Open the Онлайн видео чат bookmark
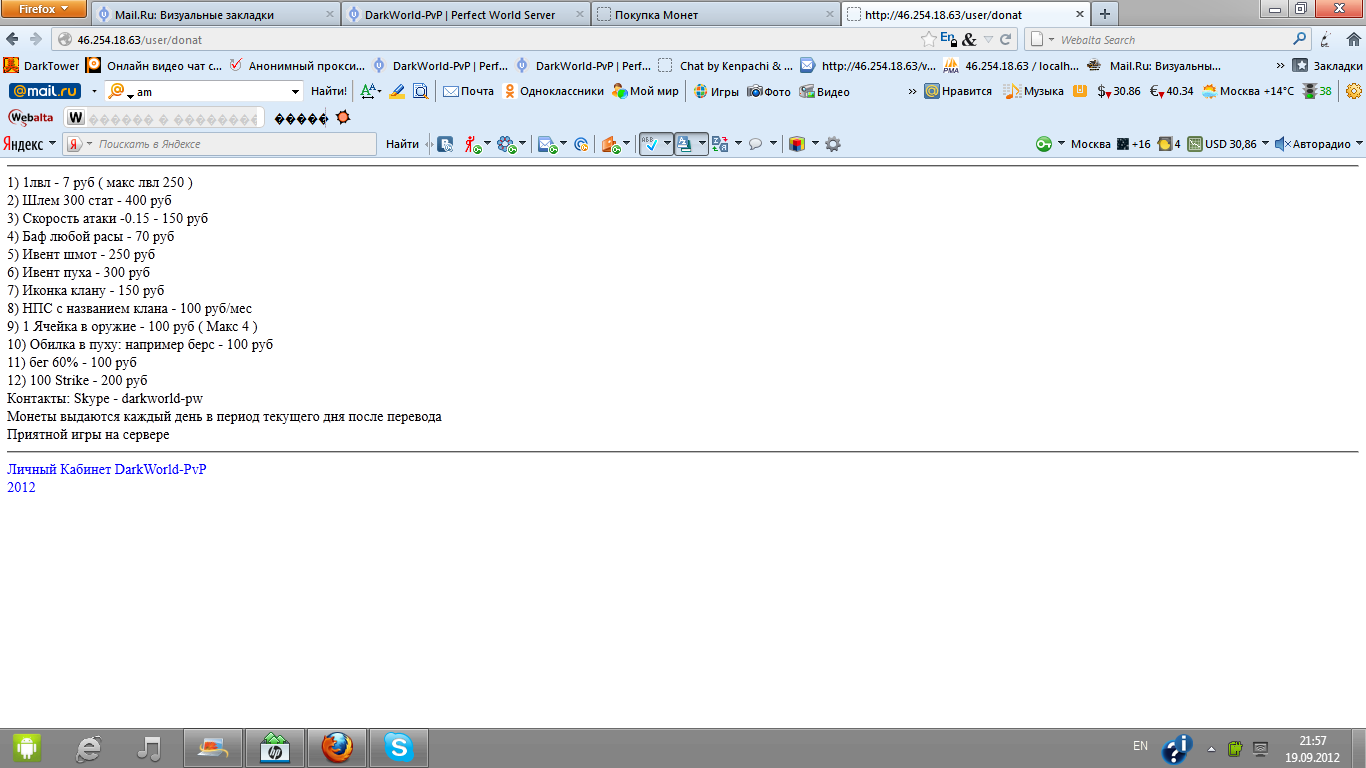The width and height of the screenshot is (1366, 768). tap(154, 65)
